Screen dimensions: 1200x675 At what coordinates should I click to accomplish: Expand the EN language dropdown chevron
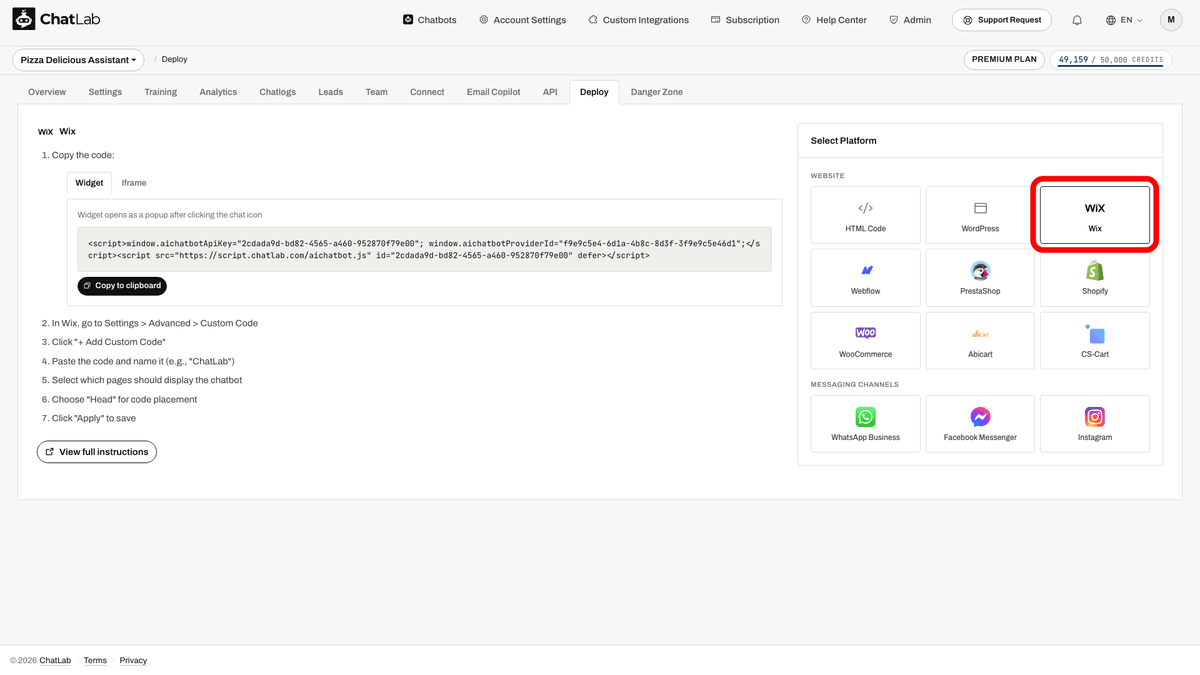(x=1139, y=20)
